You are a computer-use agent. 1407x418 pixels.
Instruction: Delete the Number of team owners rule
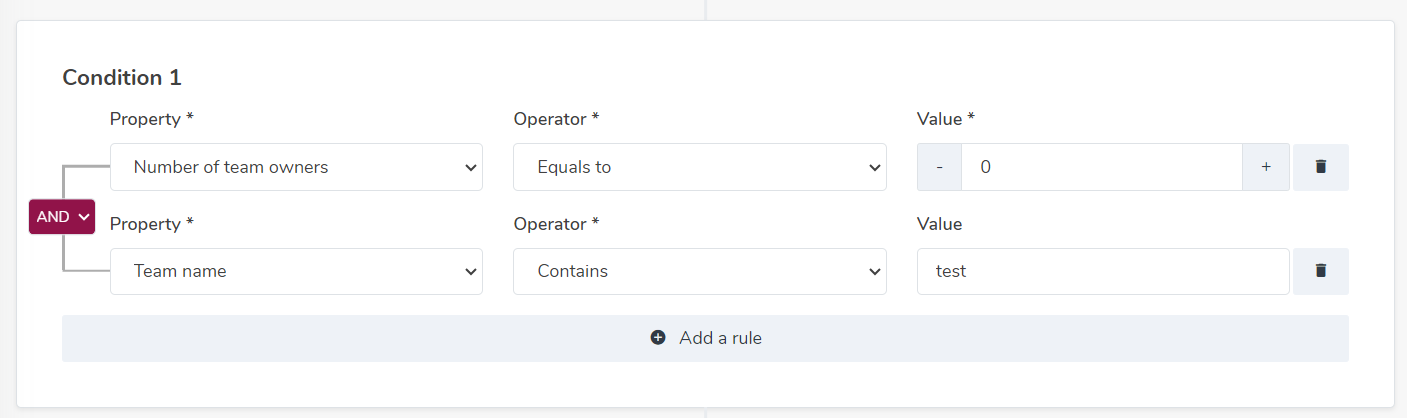tap(1320, 167)
